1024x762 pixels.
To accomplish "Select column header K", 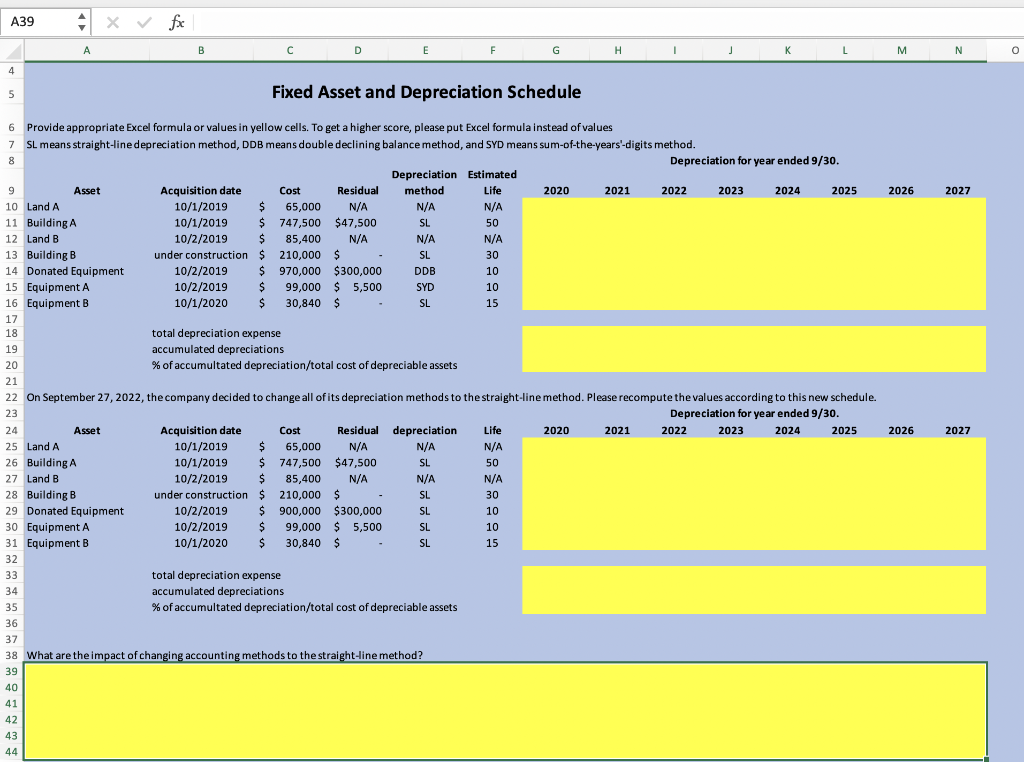I will click(x=787, y=51).
